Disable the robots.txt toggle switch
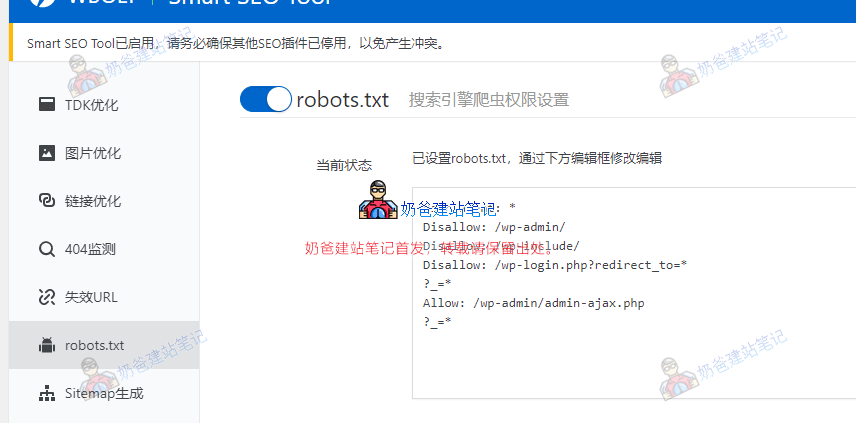Viewport: 856px width, 423px height. (x=265, y=99)
